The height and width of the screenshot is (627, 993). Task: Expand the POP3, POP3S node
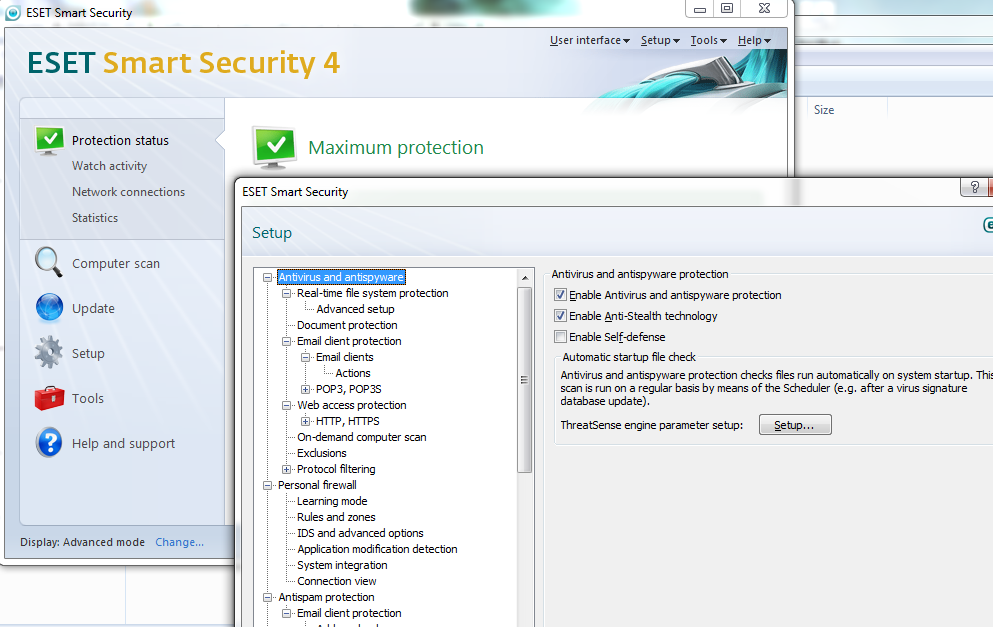click(305, 390)
